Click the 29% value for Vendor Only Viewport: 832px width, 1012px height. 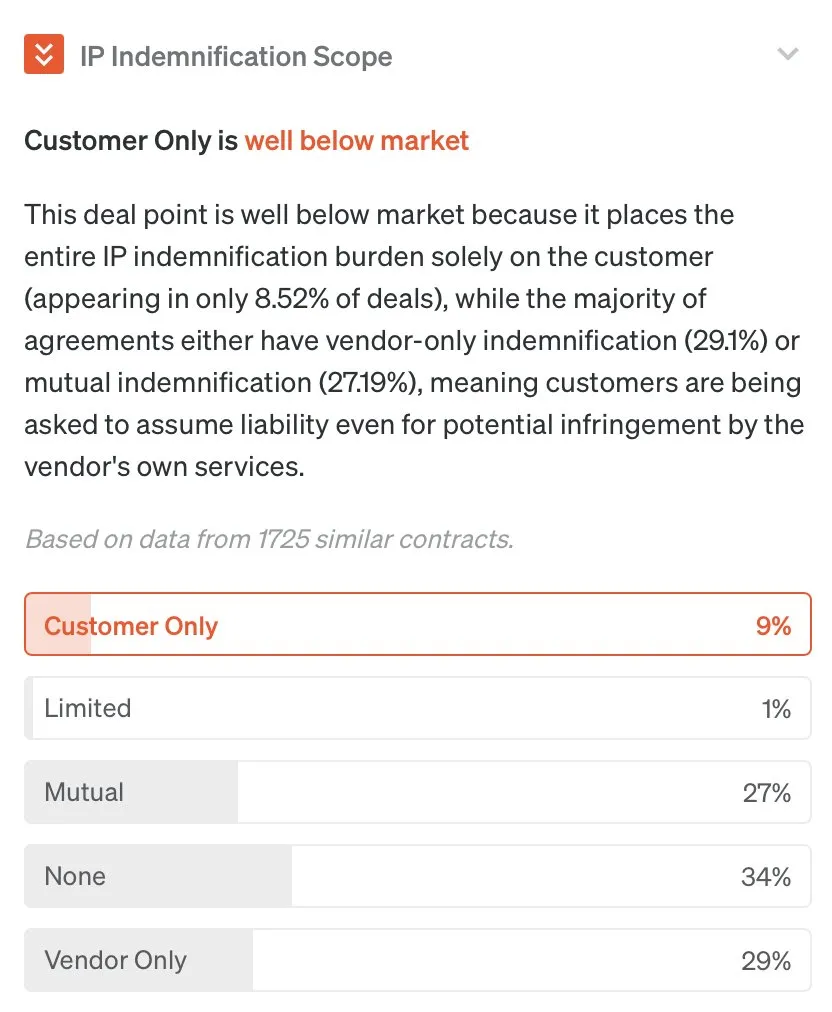pos(766,961)
